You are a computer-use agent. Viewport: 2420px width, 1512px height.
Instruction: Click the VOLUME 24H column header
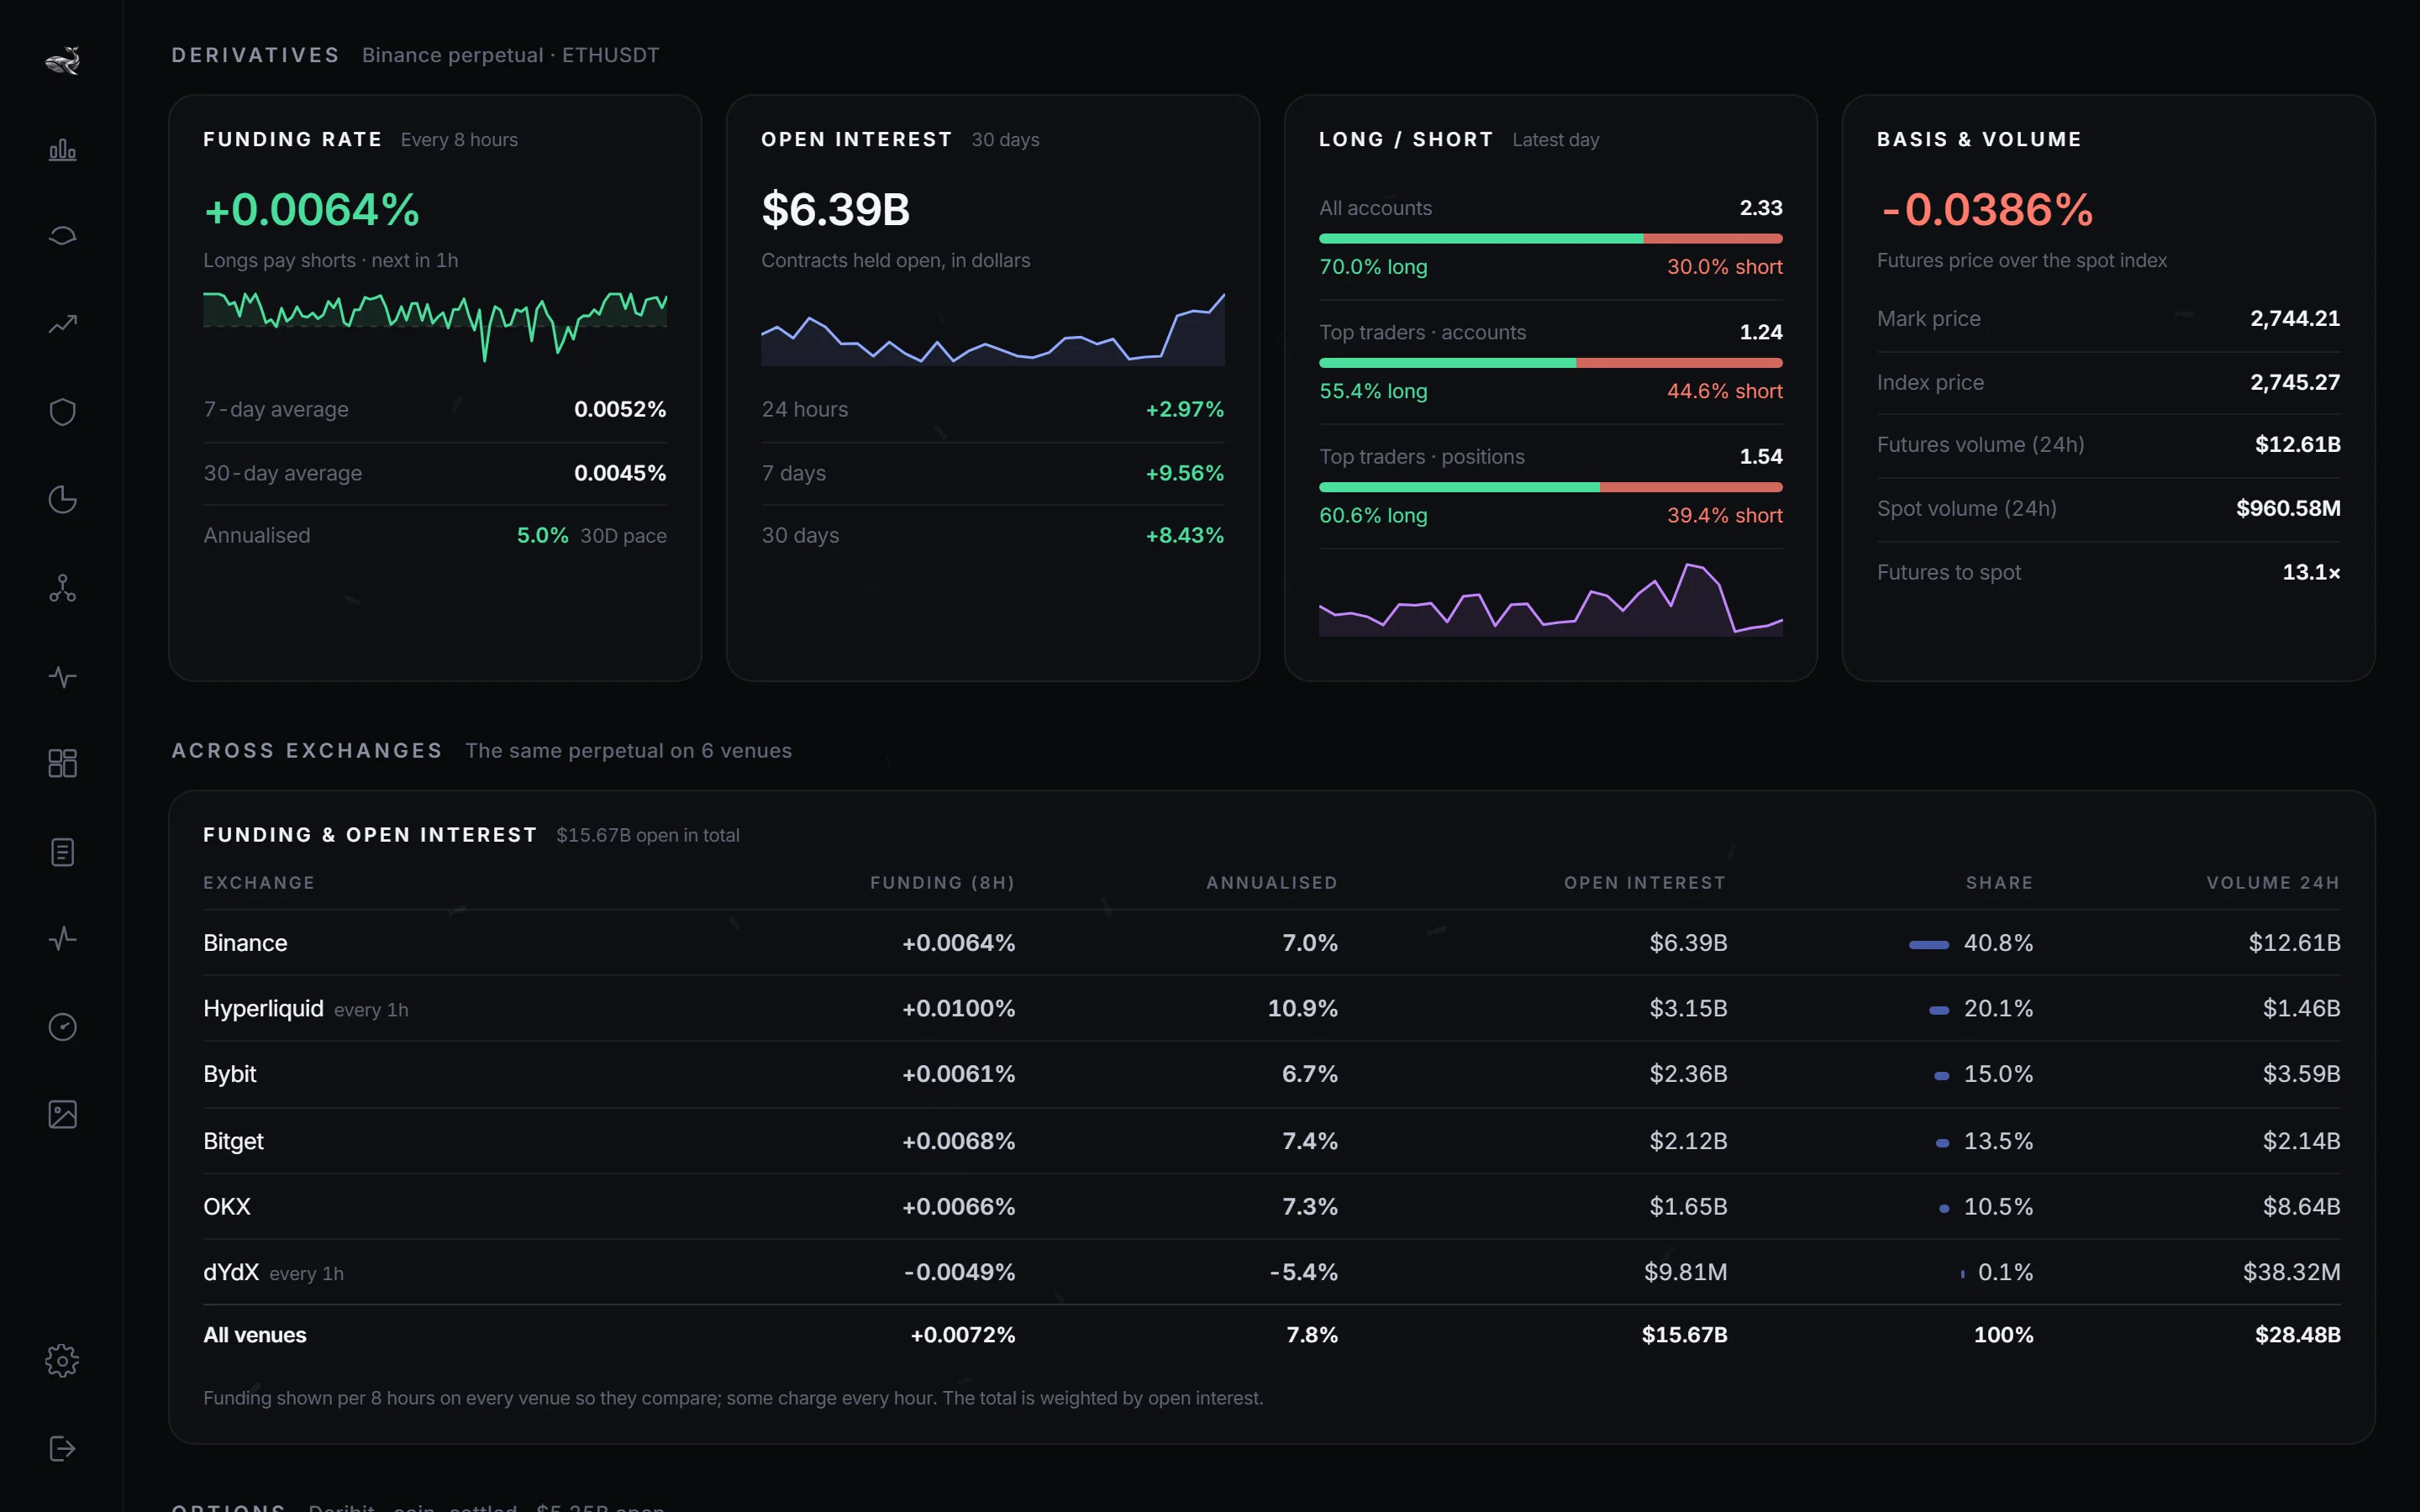pyautogui.click(x=2273, y=883)
